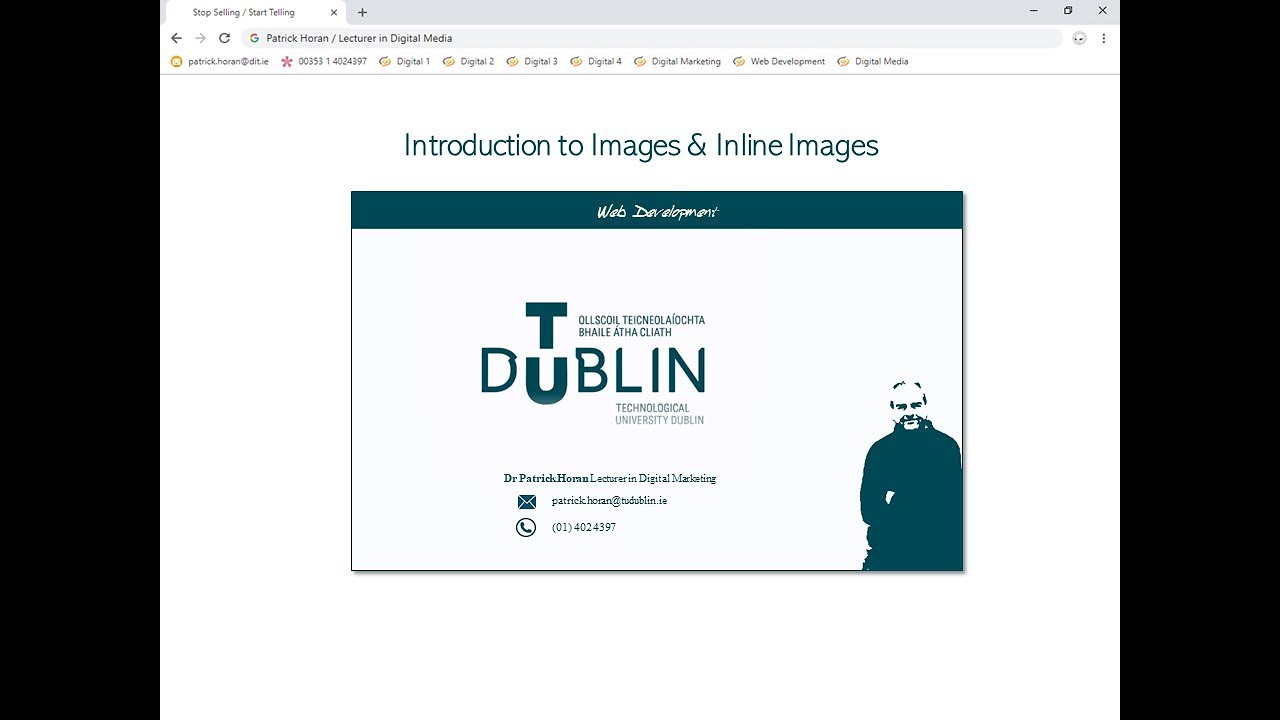Open a new tab with the plus button

(362, 12)
